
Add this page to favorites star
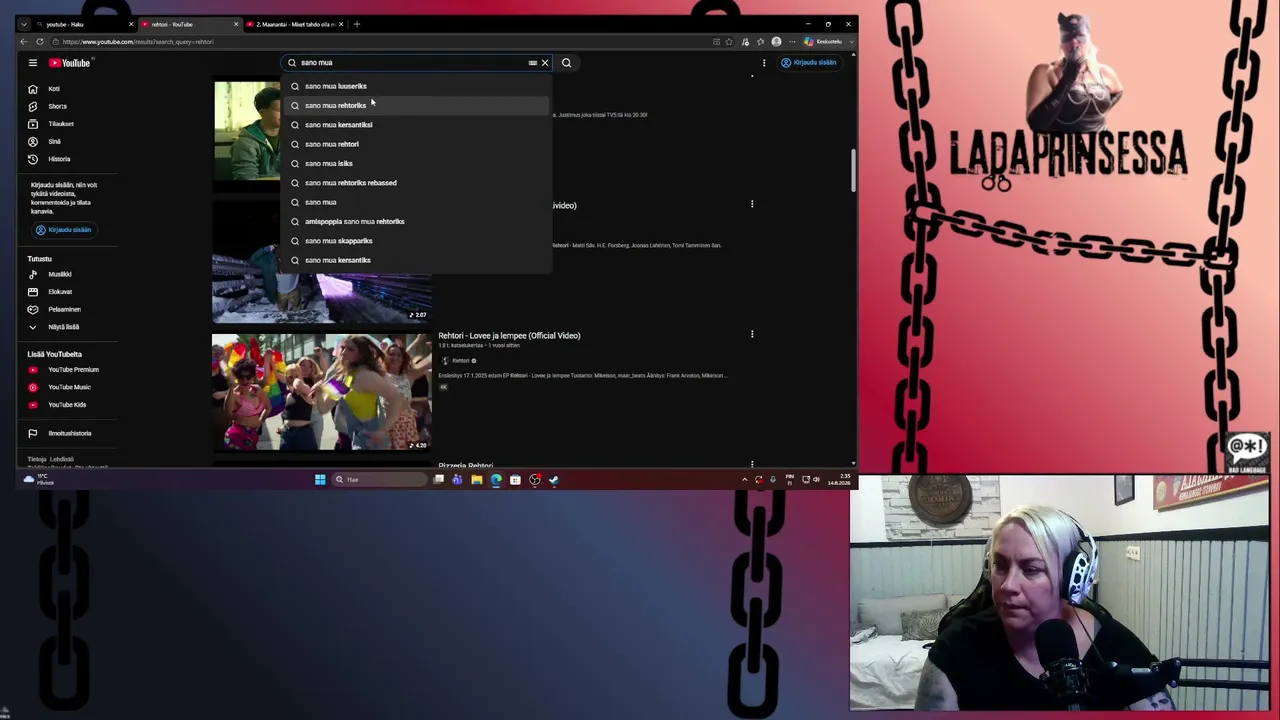click(728, 42)
